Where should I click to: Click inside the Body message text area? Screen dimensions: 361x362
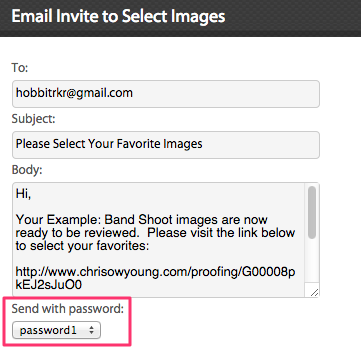click(159, 239)
